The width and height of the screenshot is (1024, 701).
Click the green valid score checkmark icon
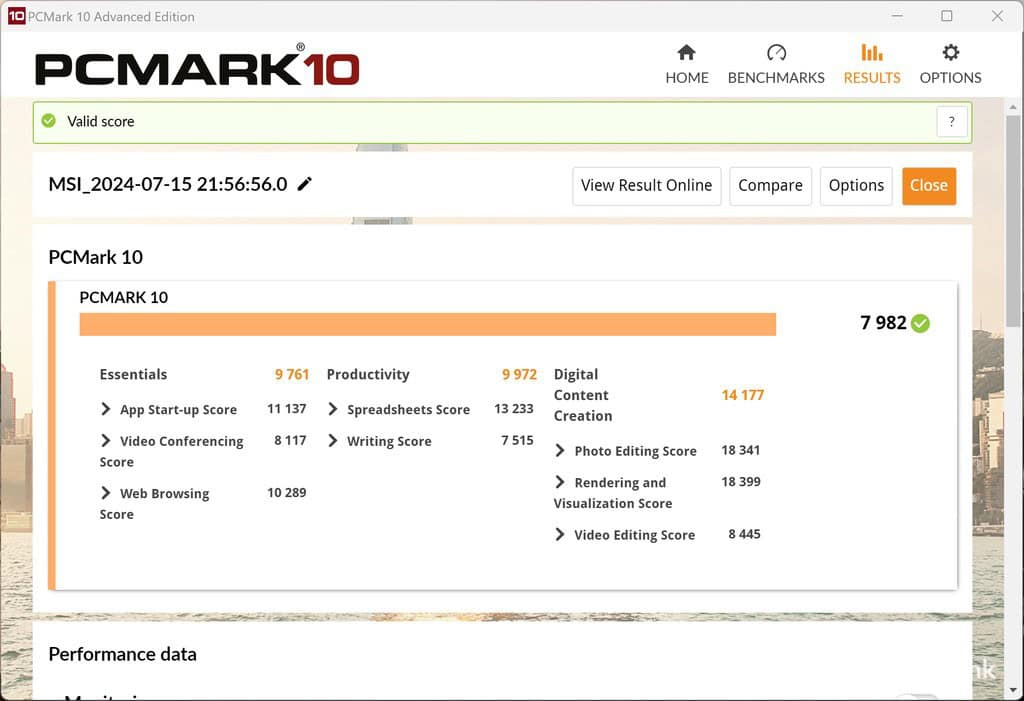coord(48,121)
